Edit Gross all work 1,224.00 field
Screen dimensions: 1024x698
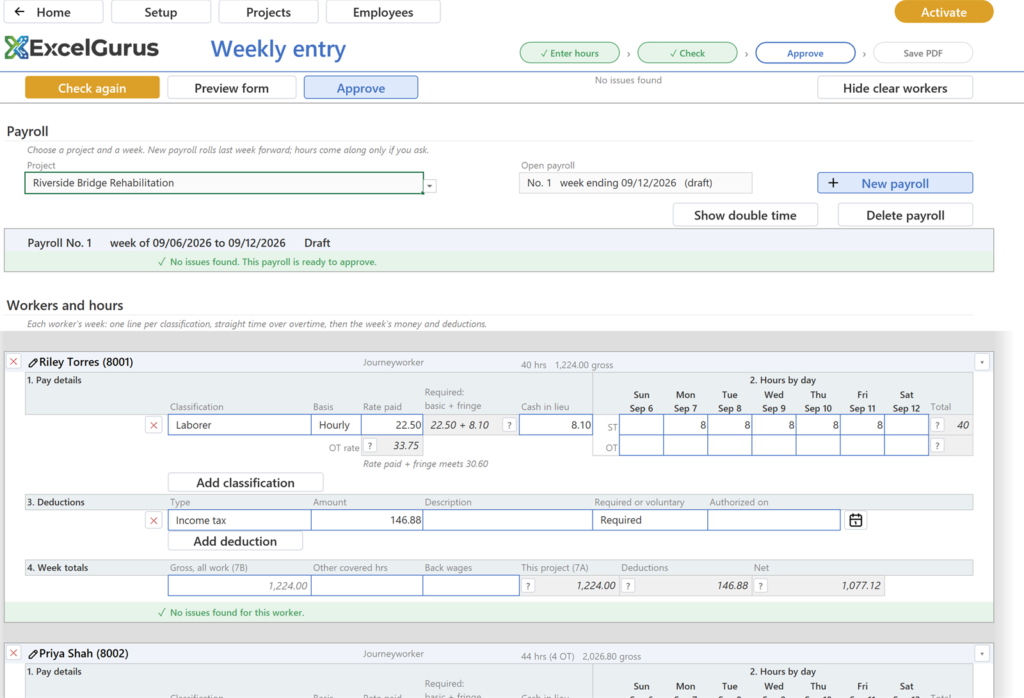pyautogui.click(x=240, y=586)
